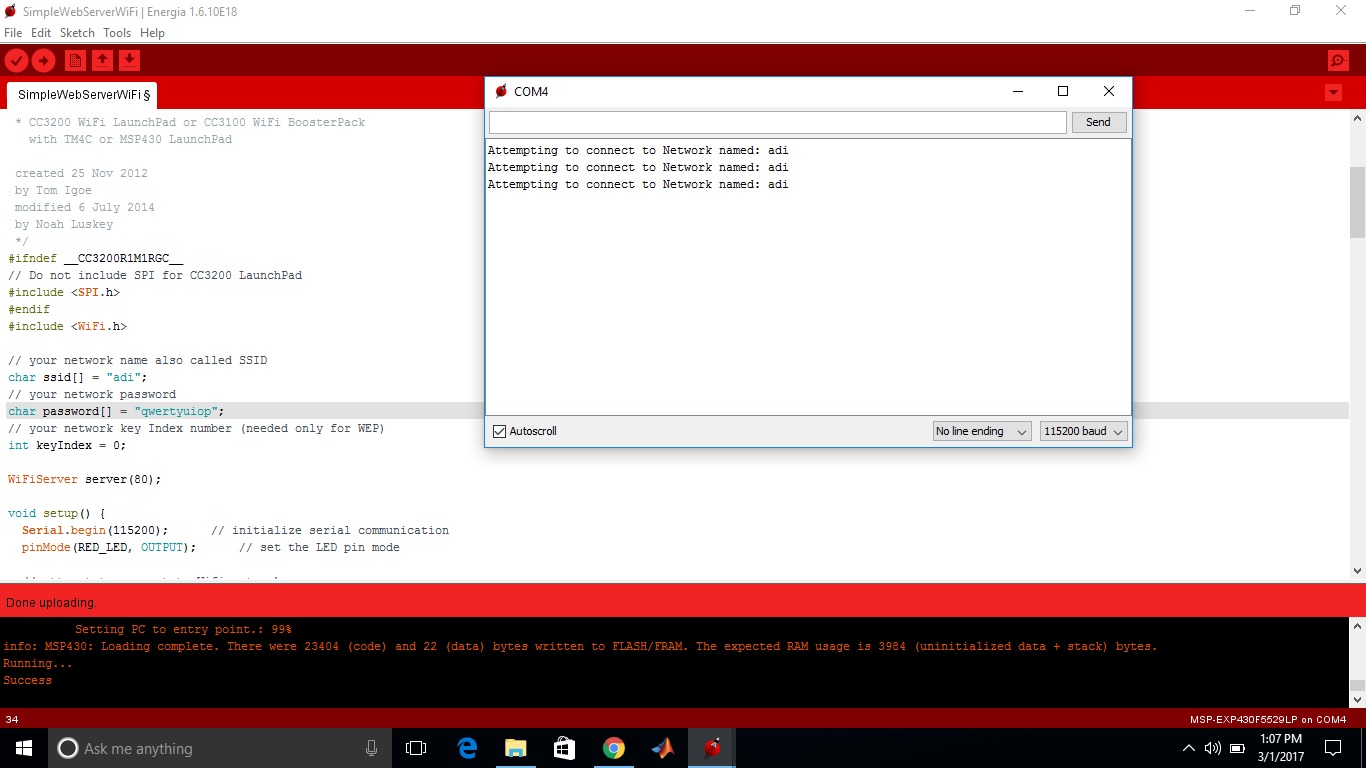Click the WiFiServer server(80) line
This screenshot has height=768, width=1366.
(x=85, y=479)
